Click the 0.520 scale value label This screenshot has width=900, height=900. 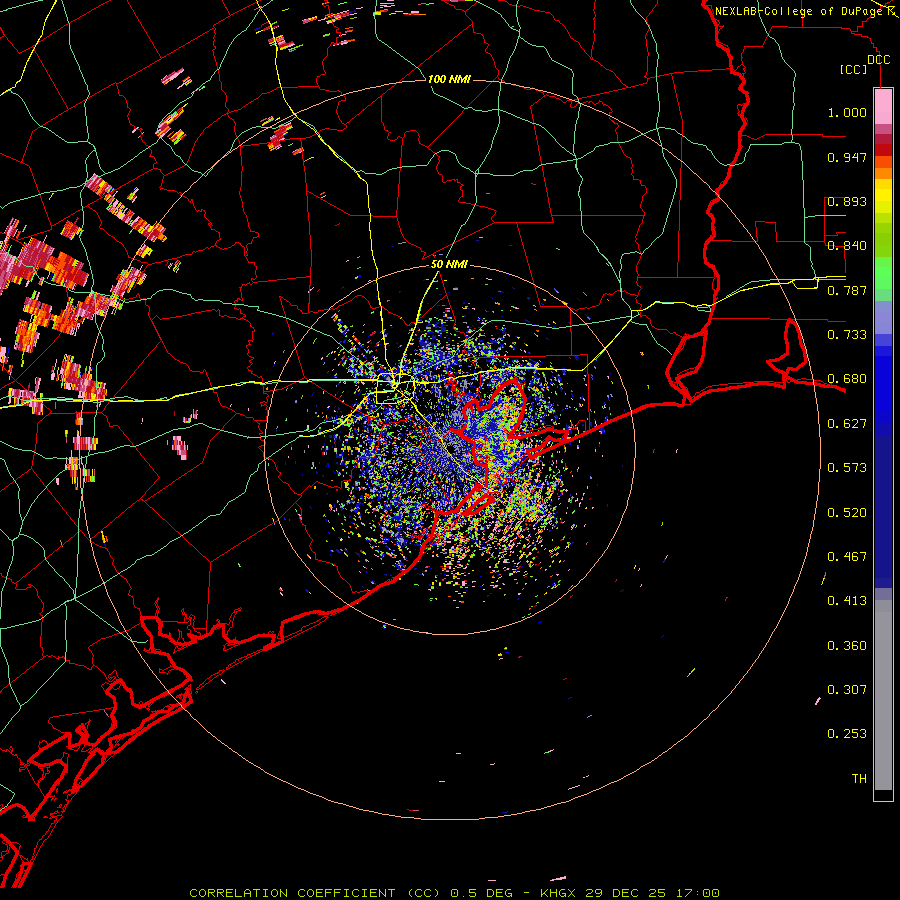[x=847, y=513]
